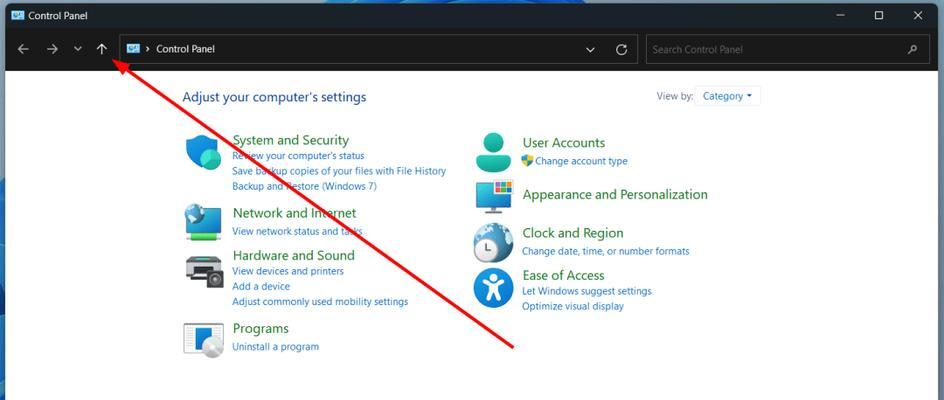
Task: Click the Control Panel breadcrumb in address bar
Action: coord(185,49)
